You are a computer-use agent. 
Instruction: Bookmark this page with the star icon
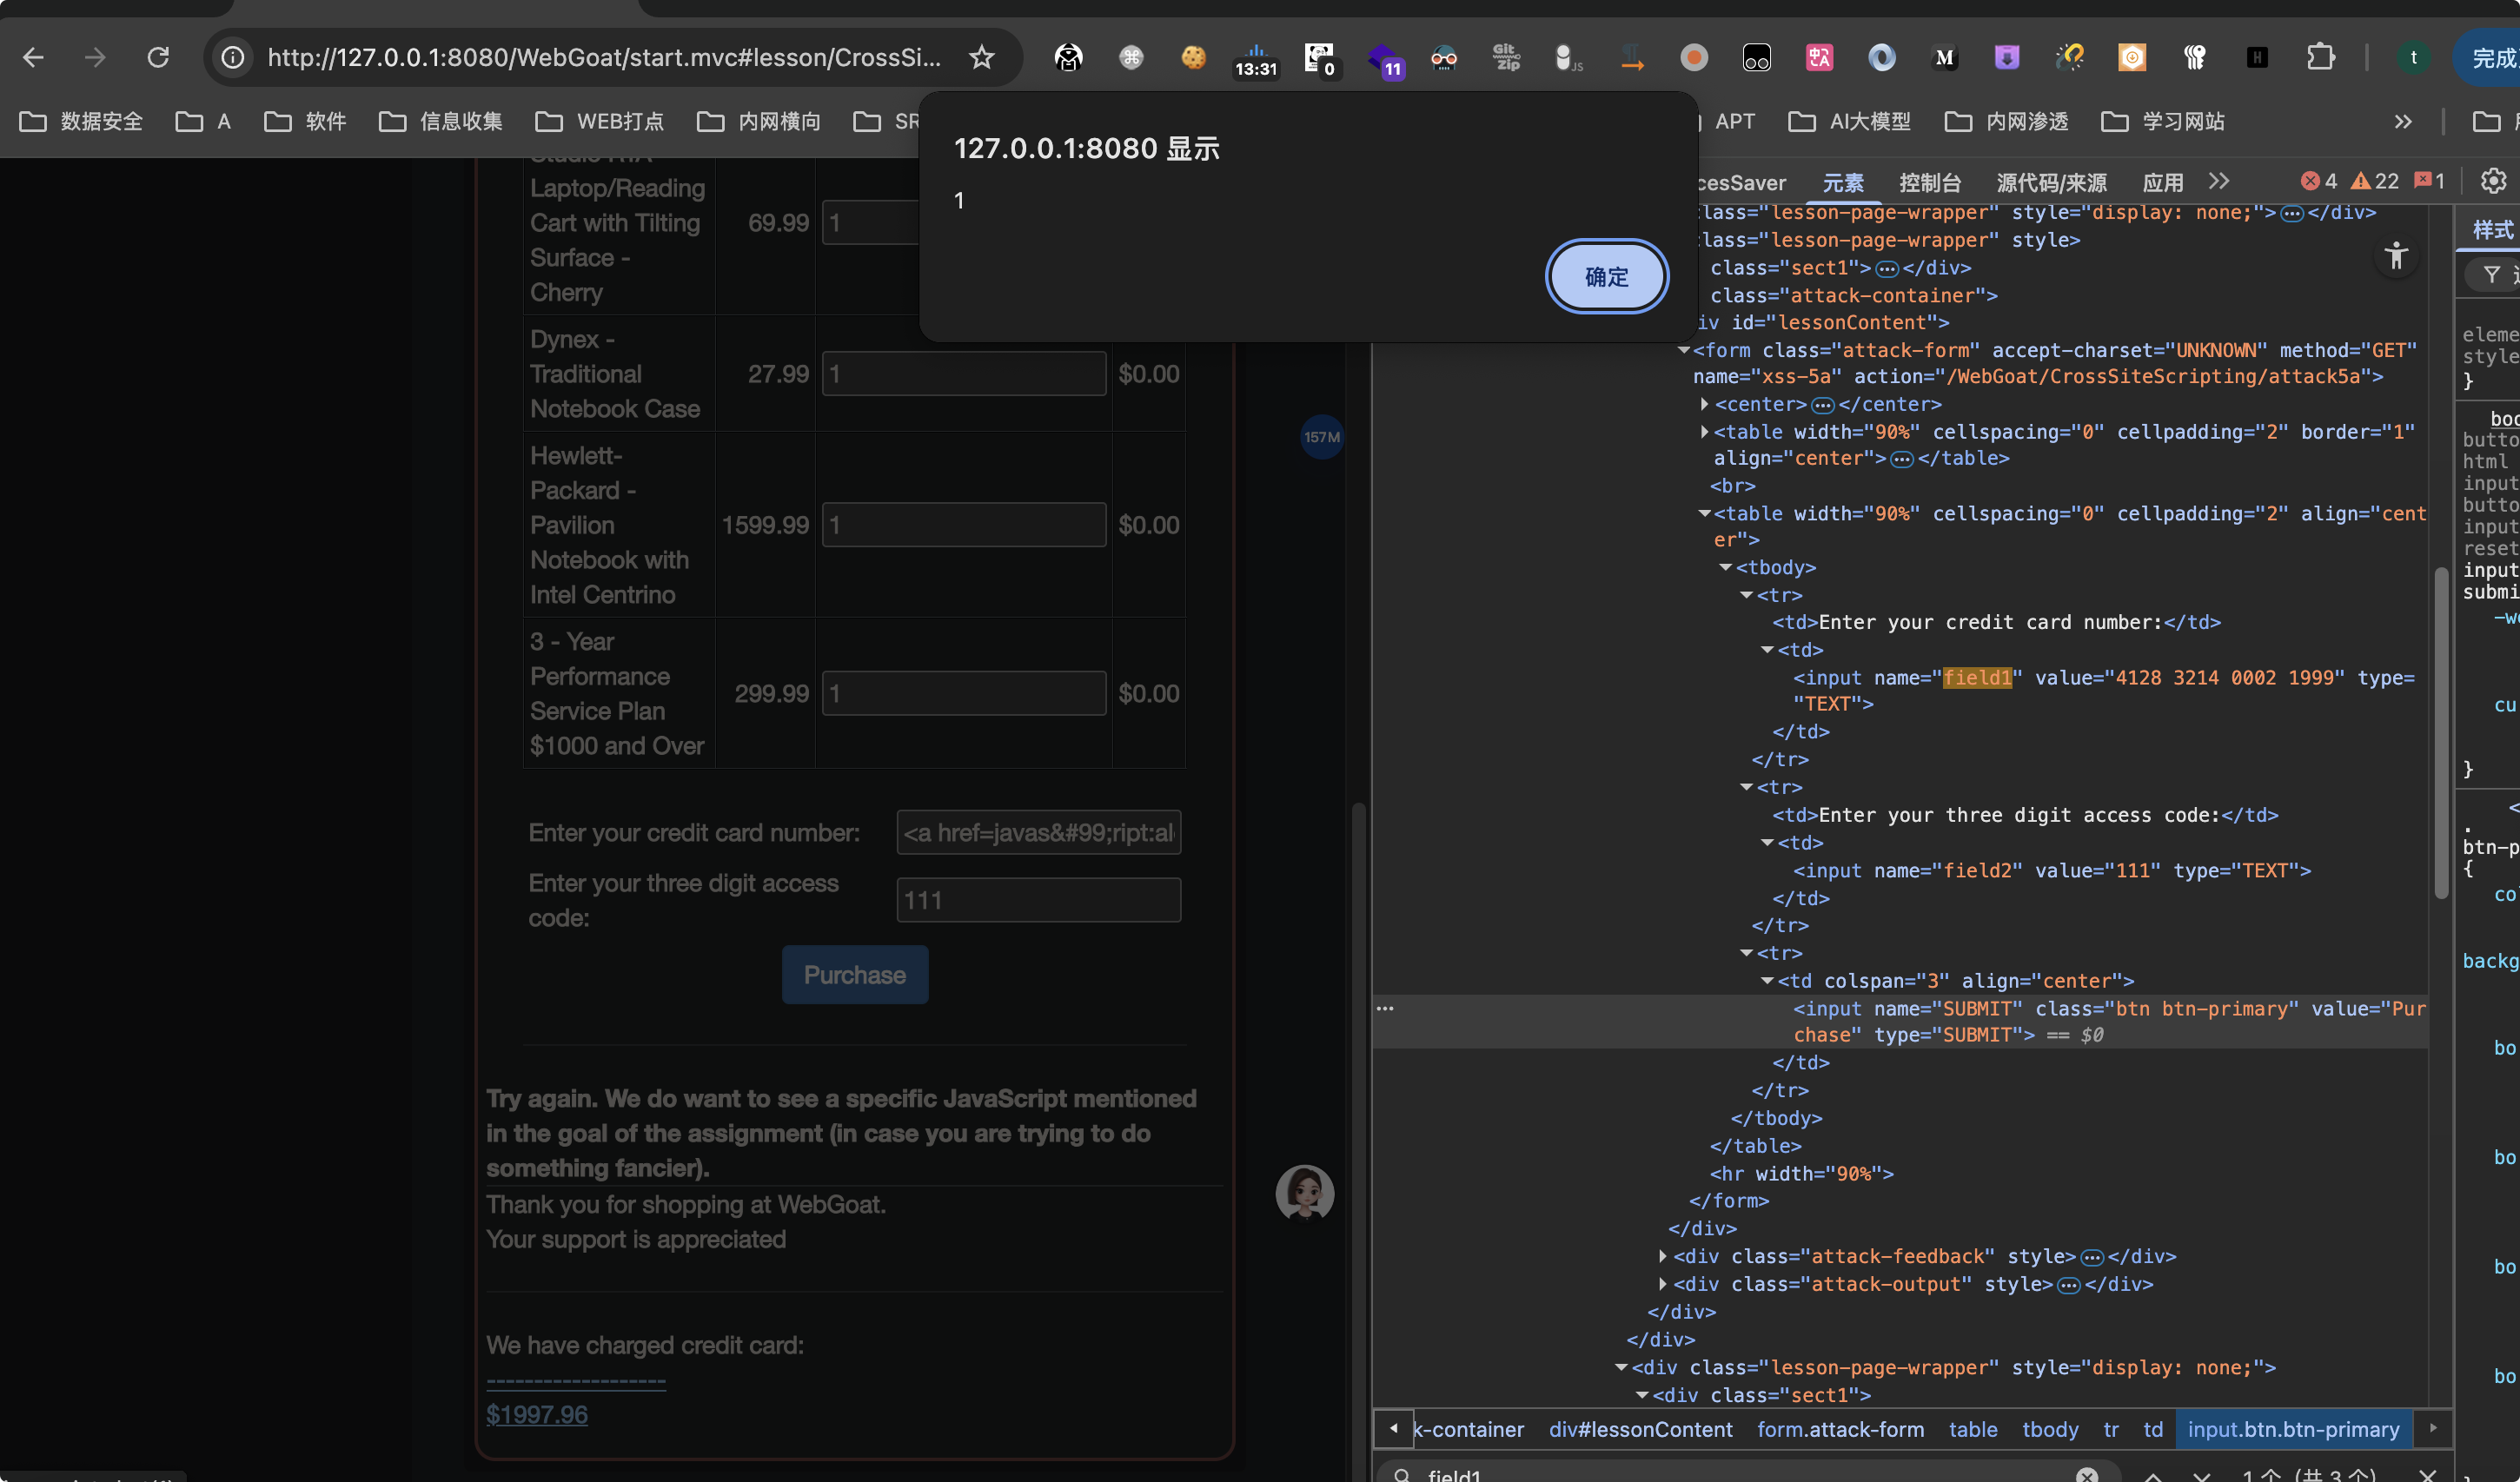(981, 58)
